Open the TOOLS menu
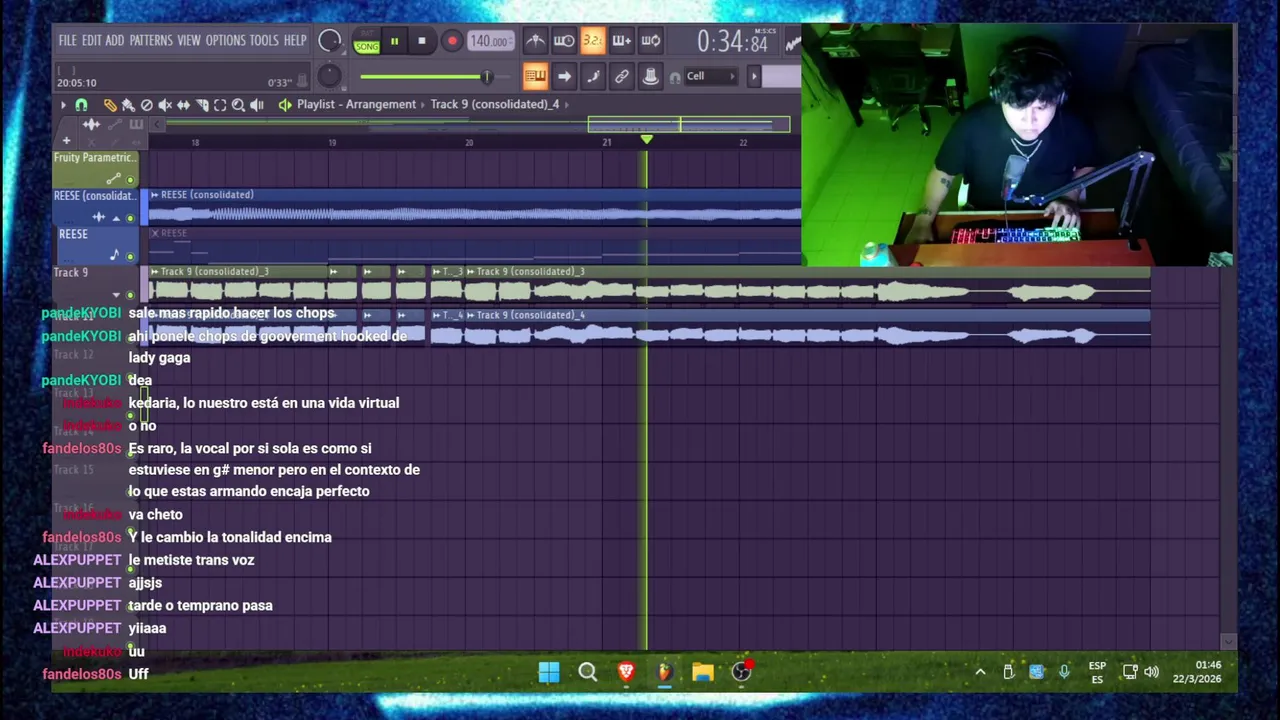 point(264,41)
